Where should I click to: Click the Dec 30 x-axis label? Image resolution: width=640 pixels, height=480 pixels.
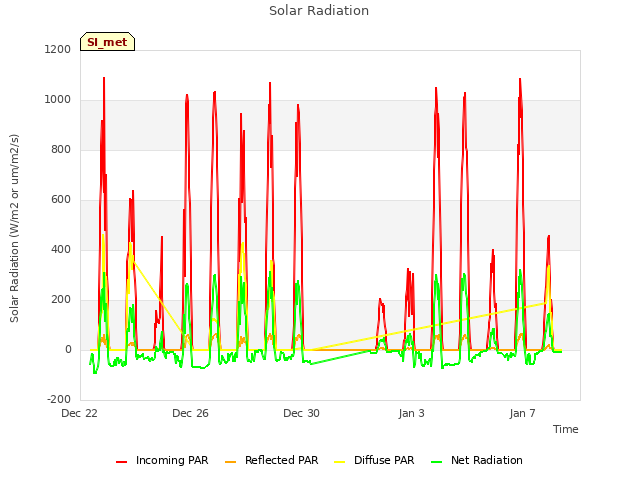(x=301, y=413)
